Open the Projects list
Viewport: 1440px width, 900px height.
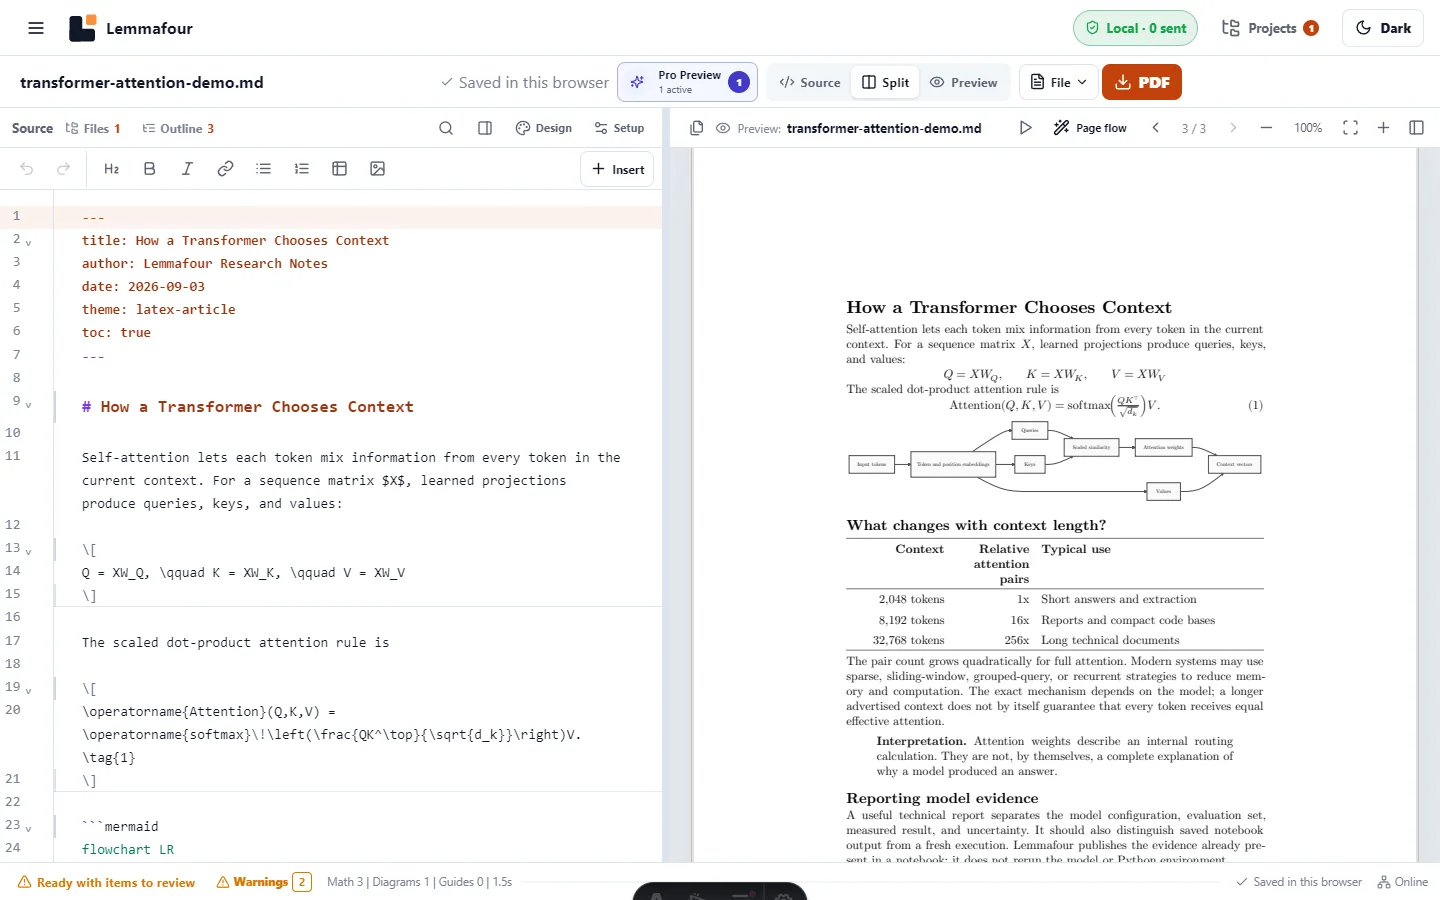(x=1270, y=28)
